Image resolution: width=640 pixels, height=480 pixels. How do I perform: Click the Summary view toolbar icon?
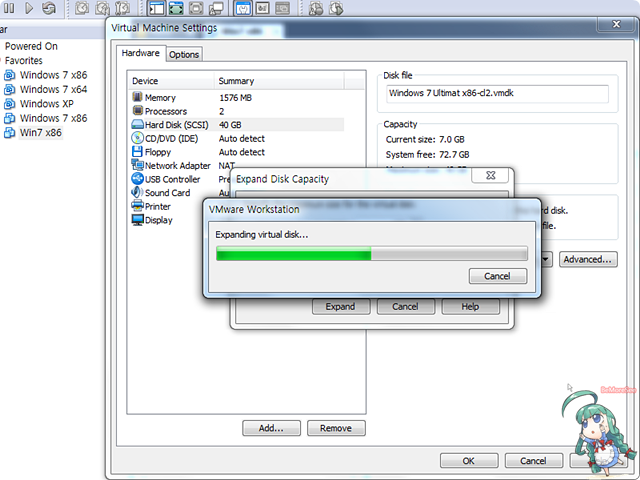click(243, 8)
